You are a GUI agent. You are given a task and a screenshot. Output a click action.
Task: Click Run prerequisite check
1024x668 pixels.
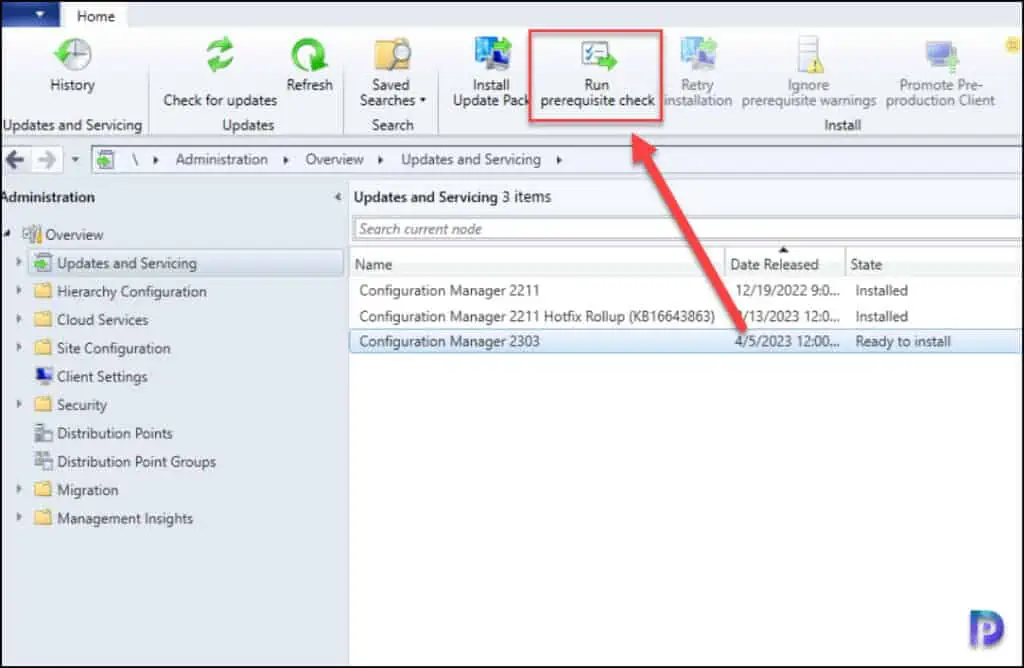click(597, 74)
